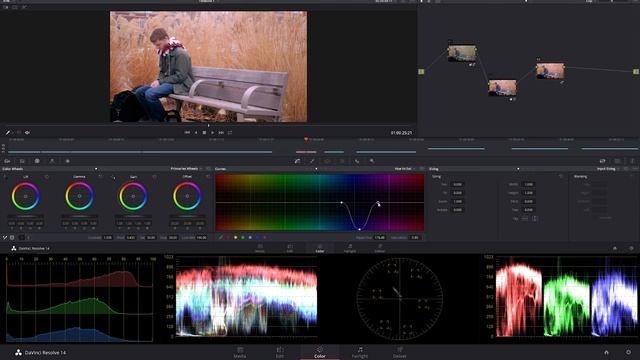
Task: Select blue hue preset dot
Action: point(258,237)
